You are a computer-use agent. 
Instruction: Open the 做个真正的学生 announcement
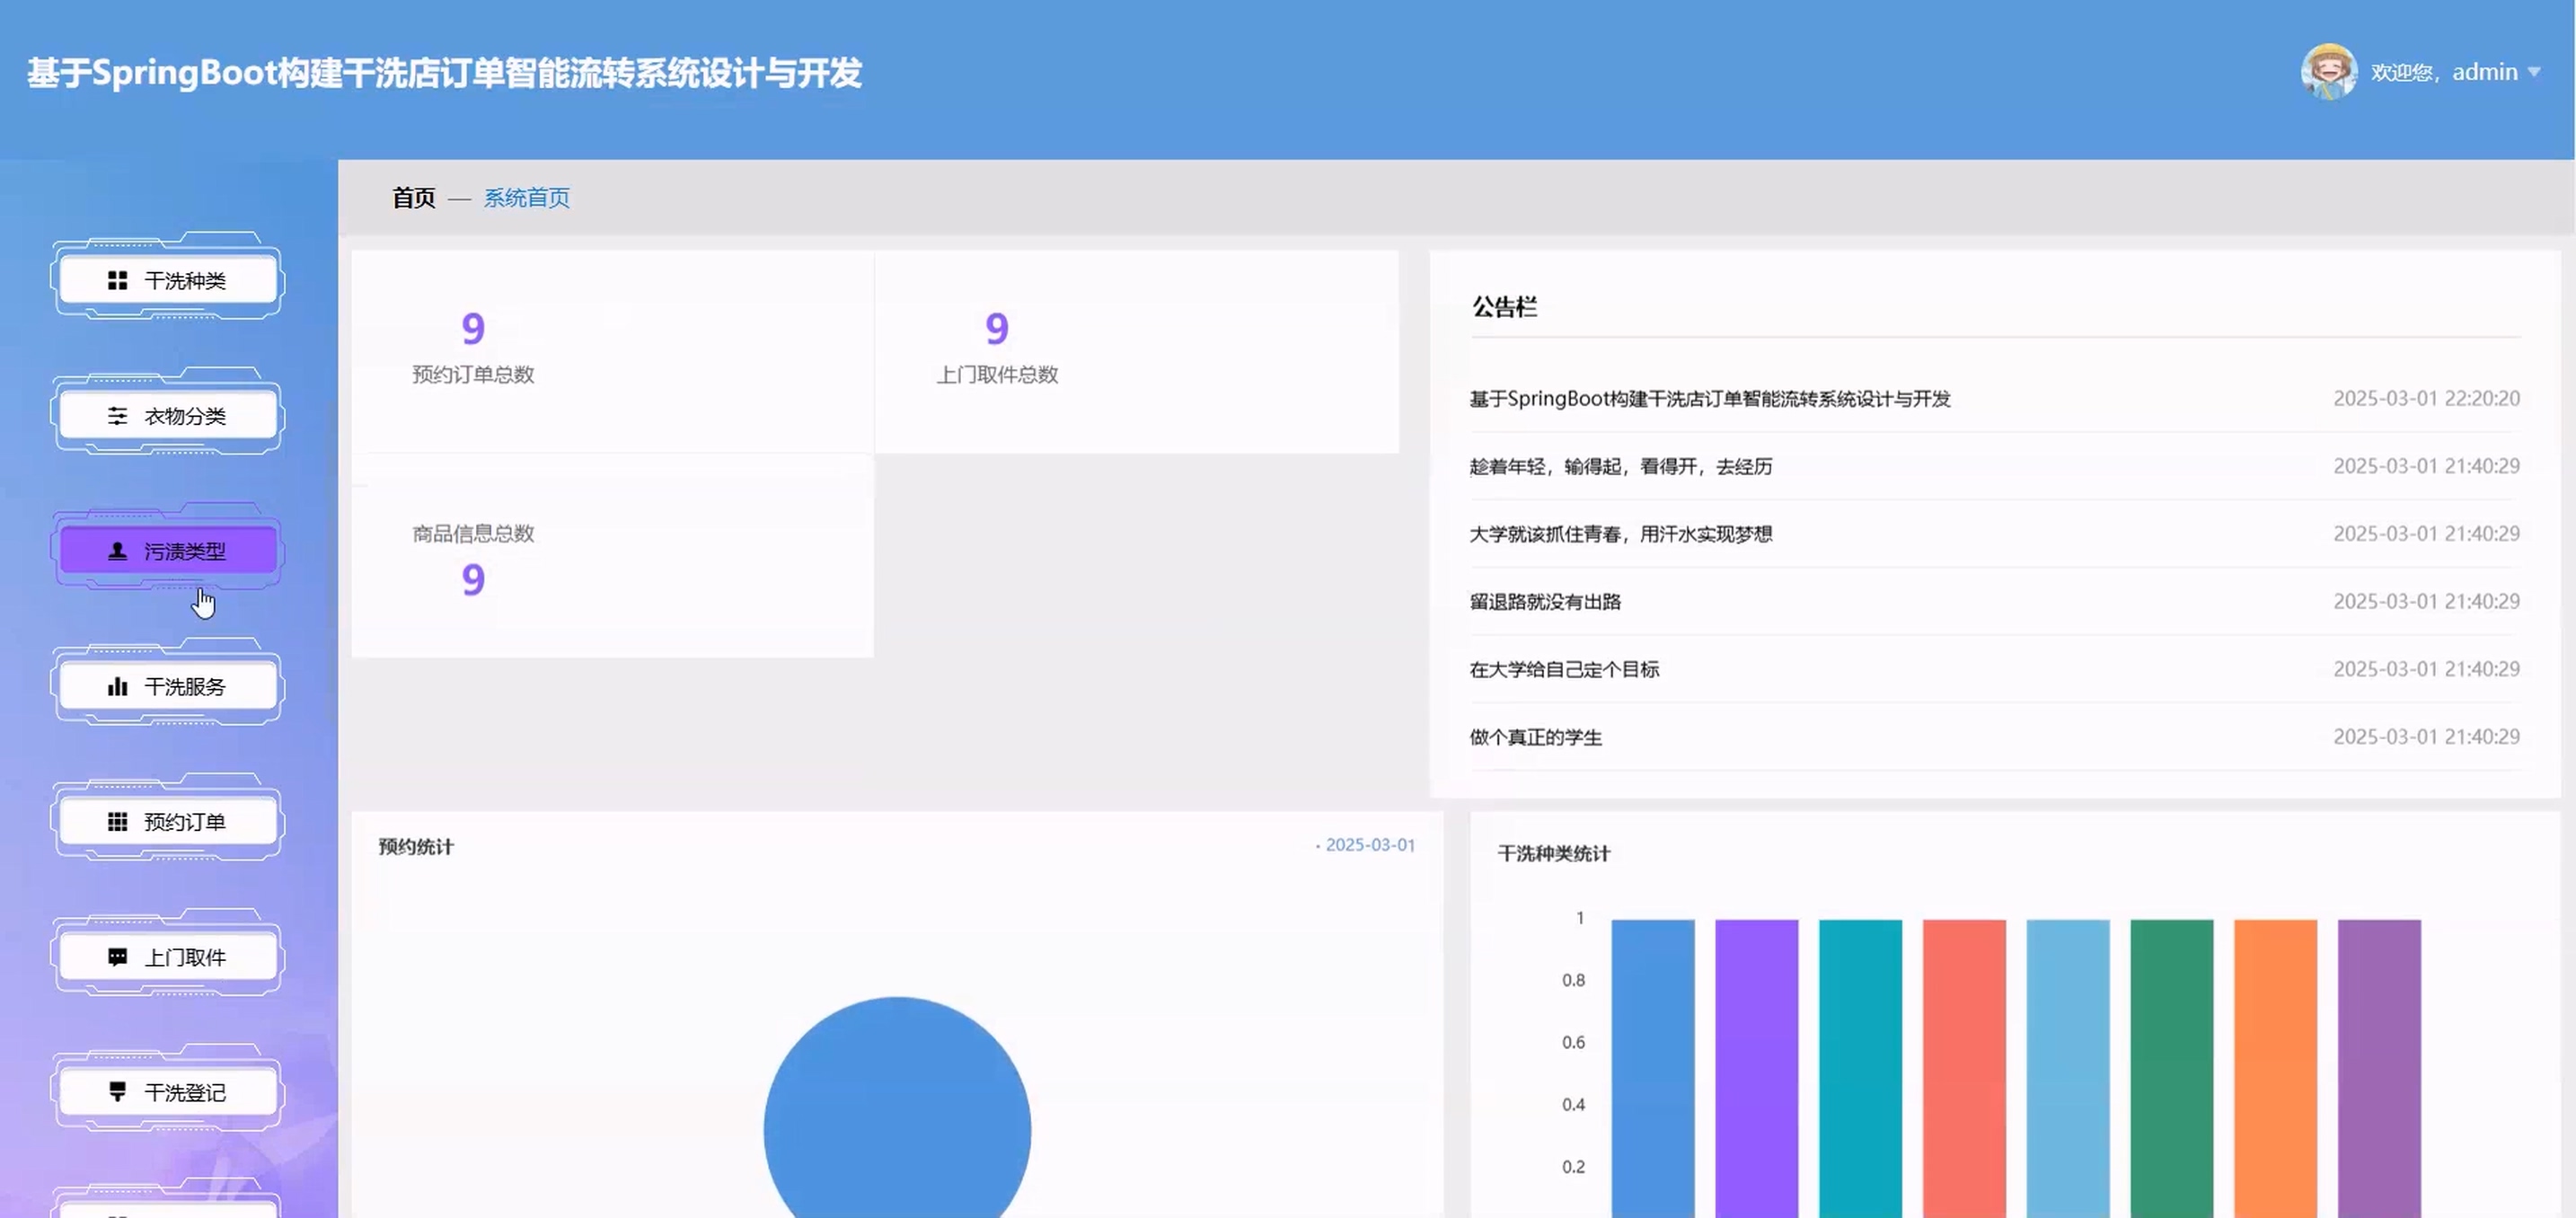(1535, 737)
